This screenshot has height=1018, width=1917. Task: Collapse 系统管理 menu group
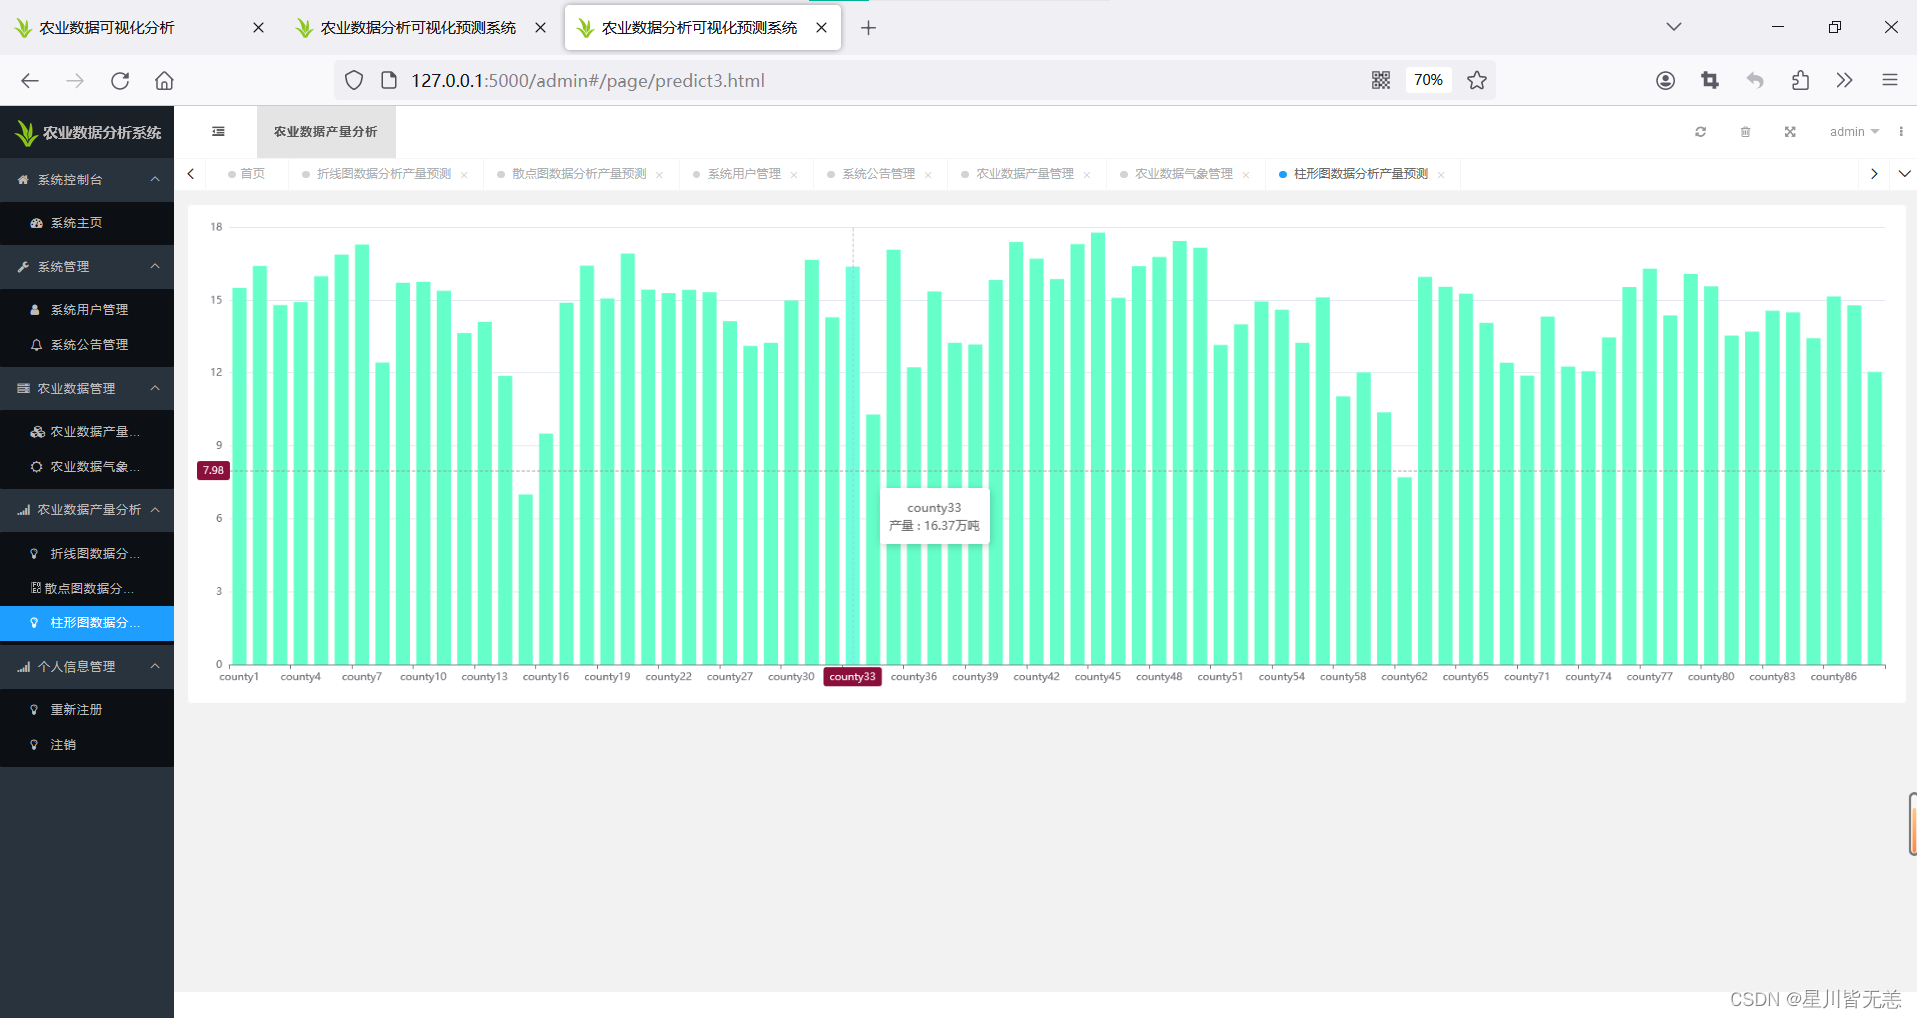coord(87,267)
